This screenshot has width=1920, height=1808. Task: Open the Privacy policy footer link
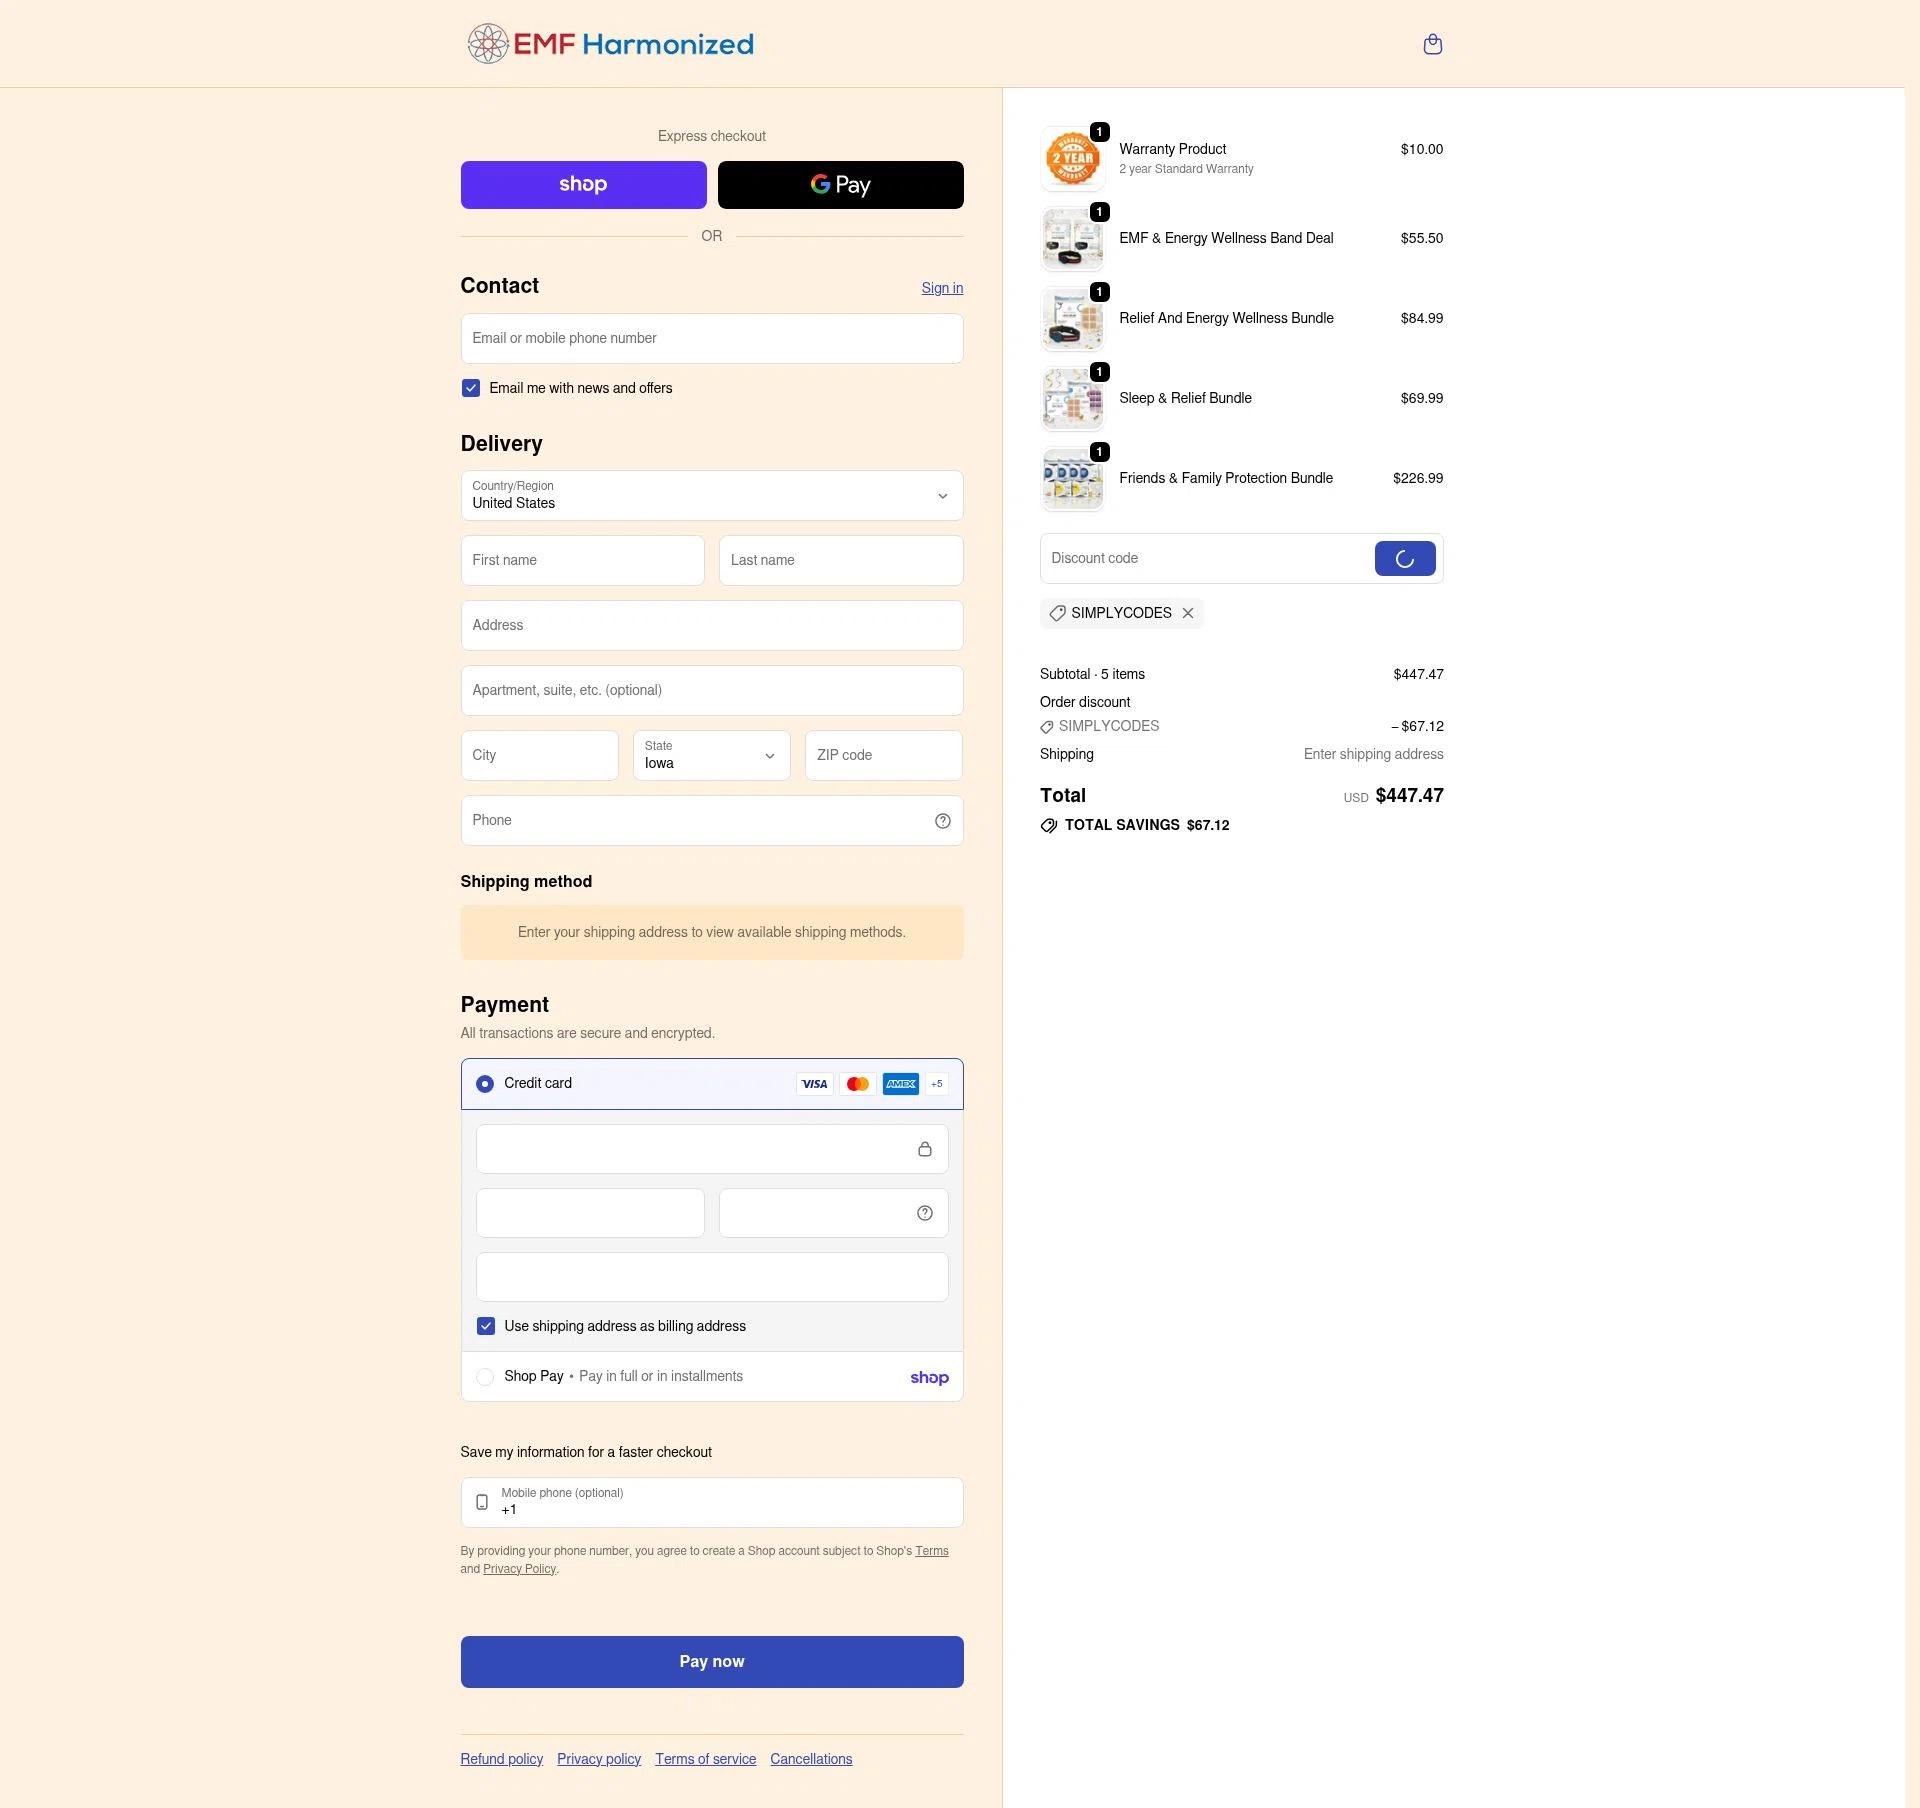tap(599, 1759)
